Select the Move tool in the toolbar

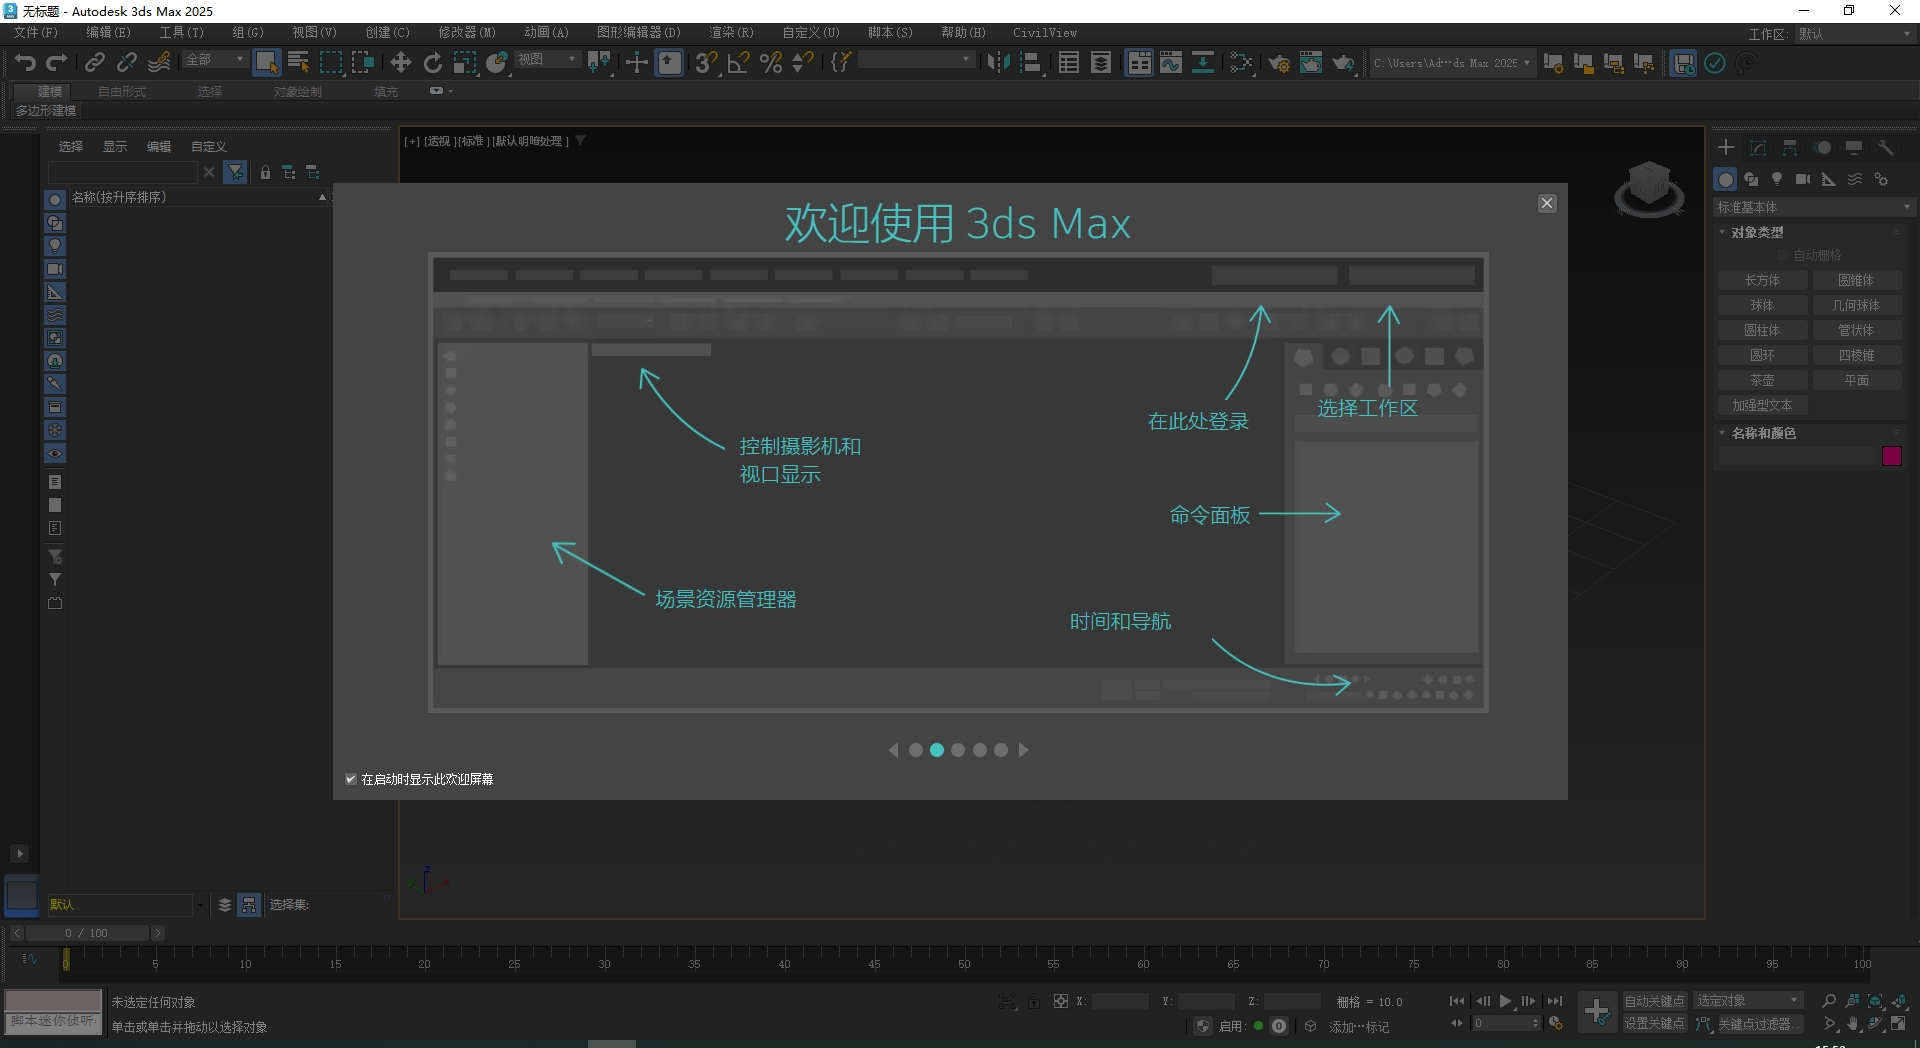400,62
